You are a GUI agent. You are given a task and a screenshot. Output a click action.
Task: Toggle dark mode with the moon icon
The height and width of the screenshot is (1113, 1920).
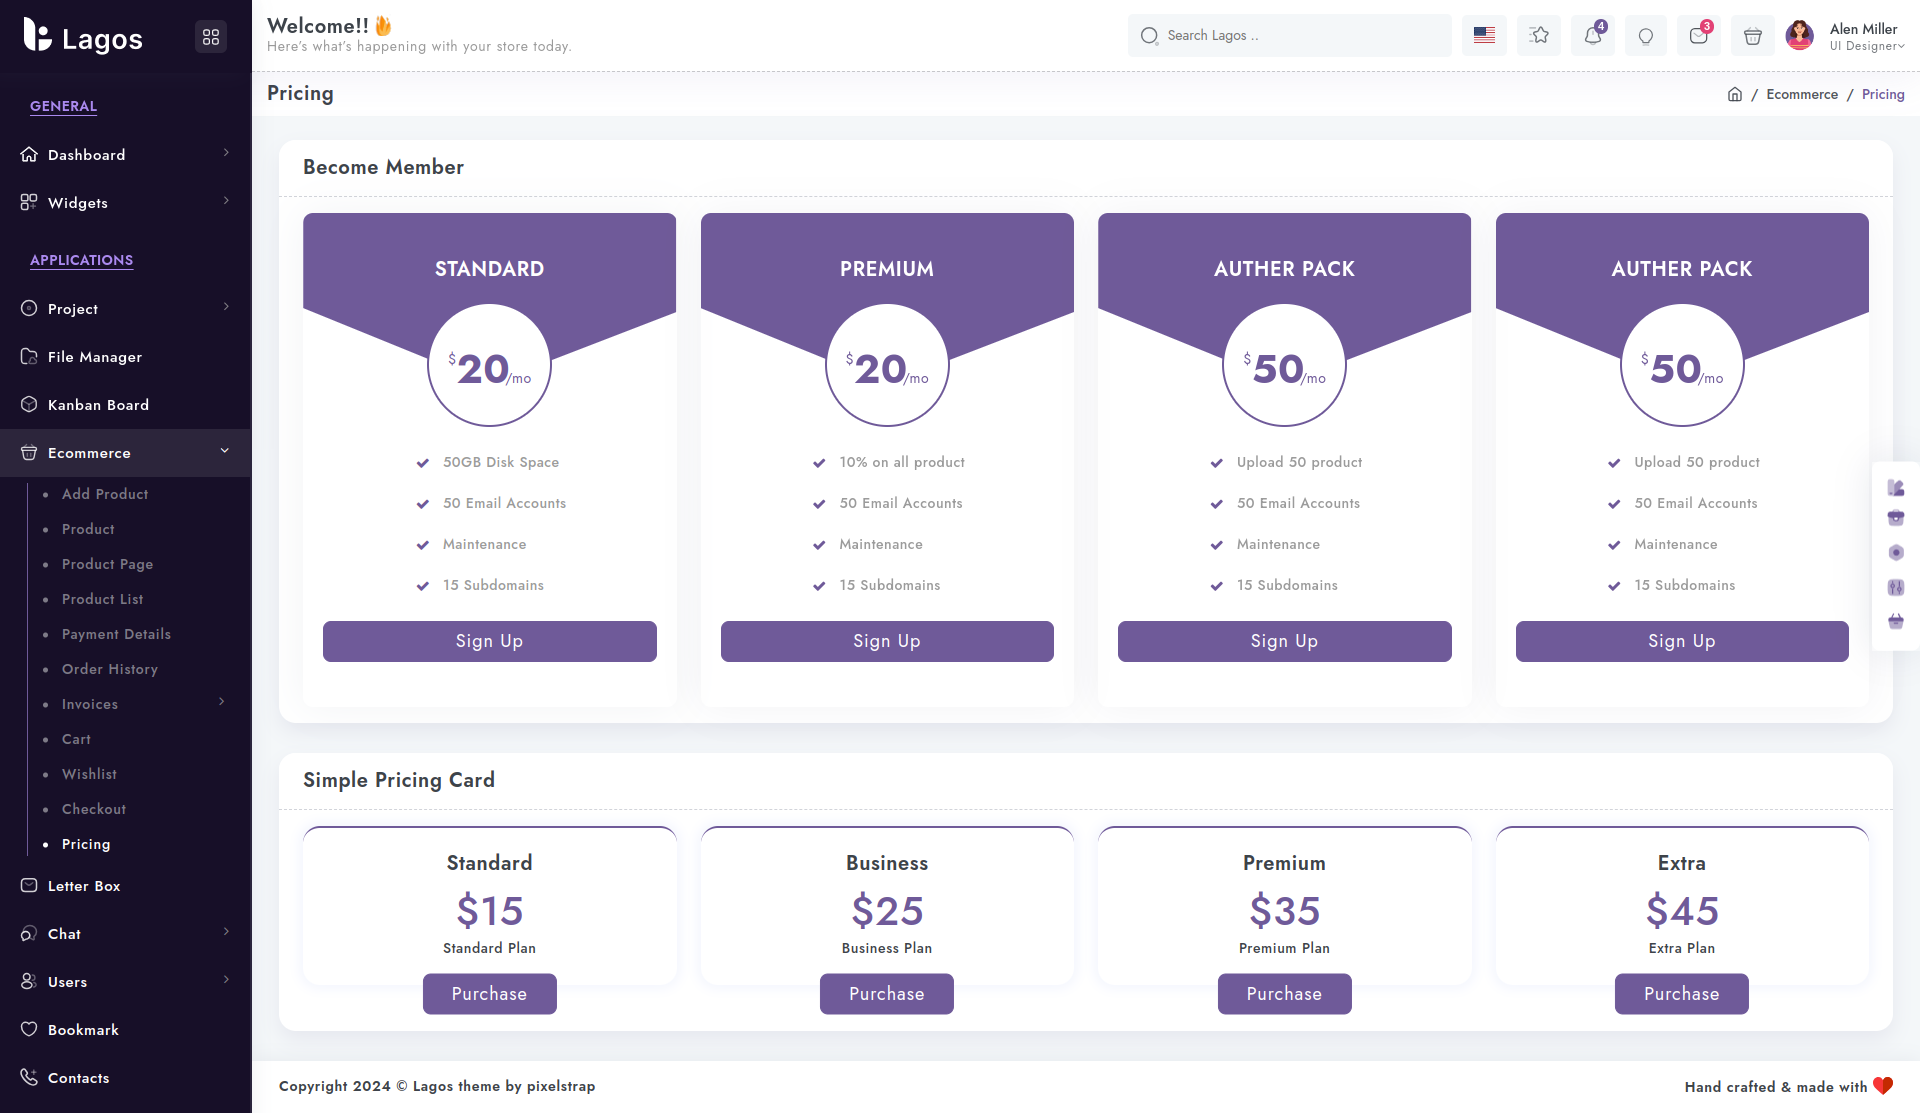tap(1645, 36)
